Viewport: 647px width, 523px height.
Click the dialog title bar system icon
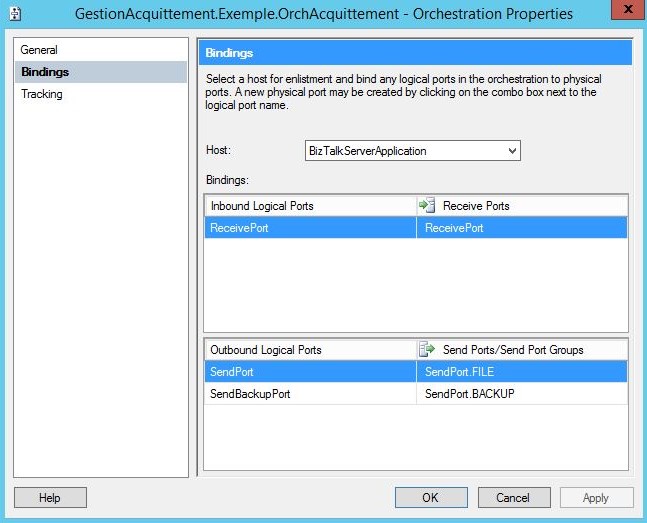point(14,14)
